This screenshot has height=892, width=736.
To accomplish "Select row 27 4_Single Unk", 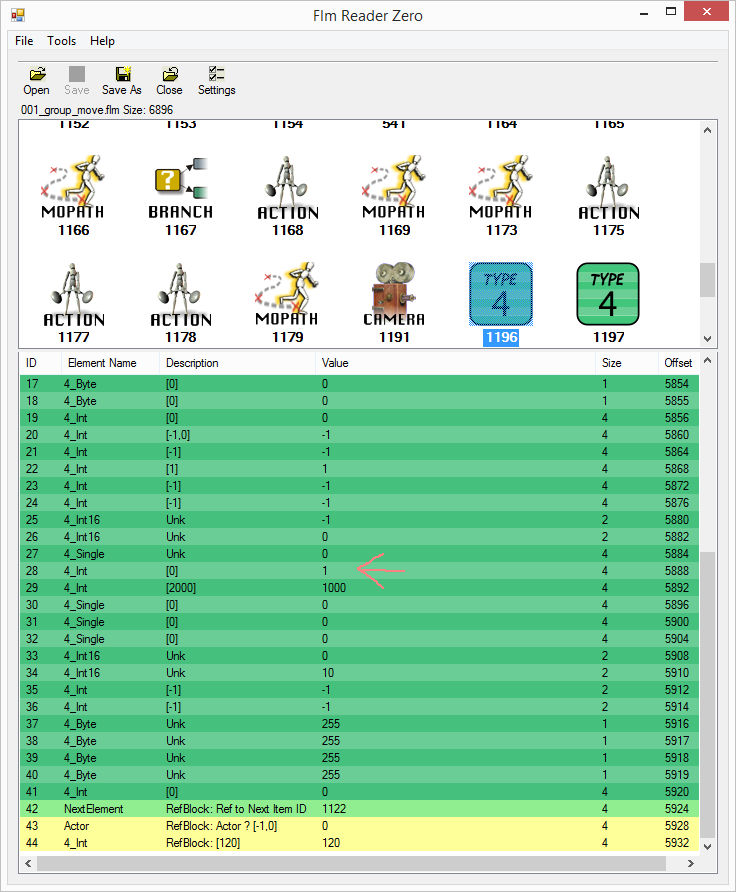I will click(x=359, y=554).
